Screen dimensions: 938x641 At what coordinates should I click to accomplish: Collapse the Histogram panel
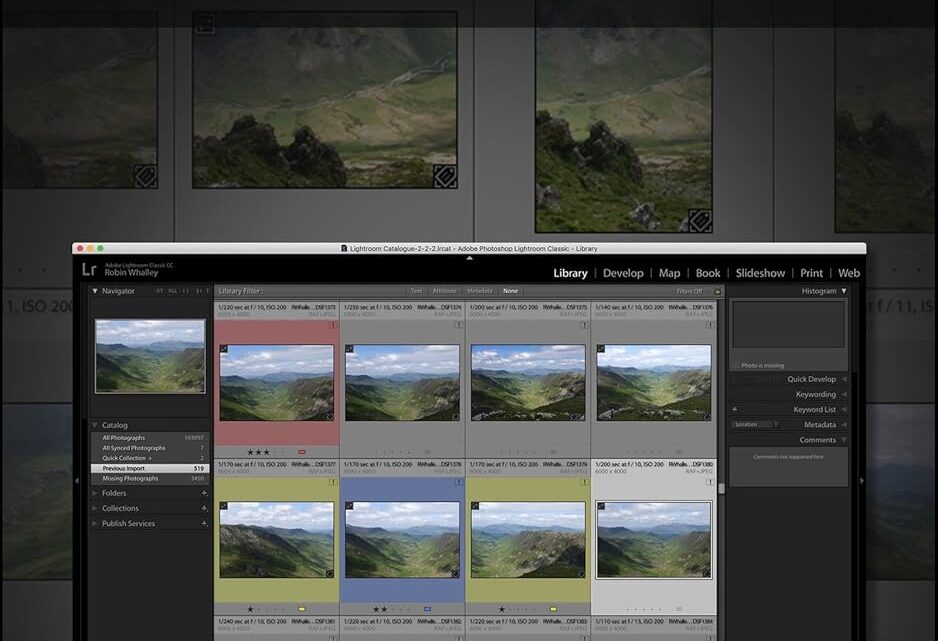point(843,291)
